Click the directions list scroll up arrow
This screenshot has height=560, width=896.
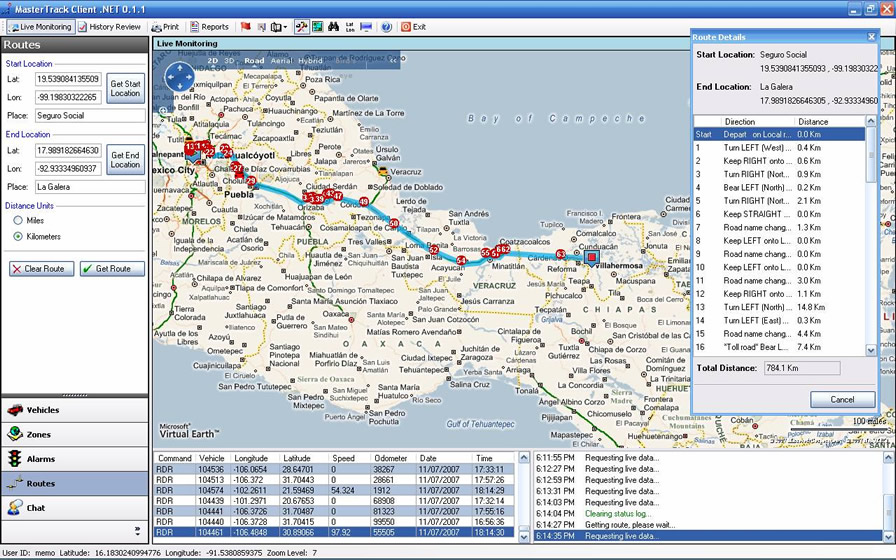(871, 121)
